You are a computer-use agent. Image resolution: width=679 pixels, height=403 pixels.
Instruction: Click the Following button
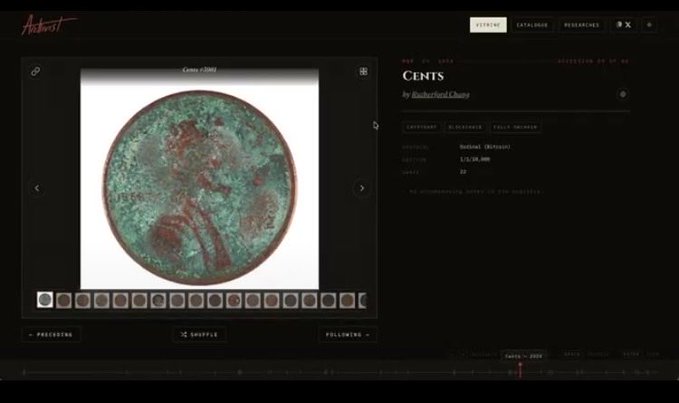tap(347, 335)
